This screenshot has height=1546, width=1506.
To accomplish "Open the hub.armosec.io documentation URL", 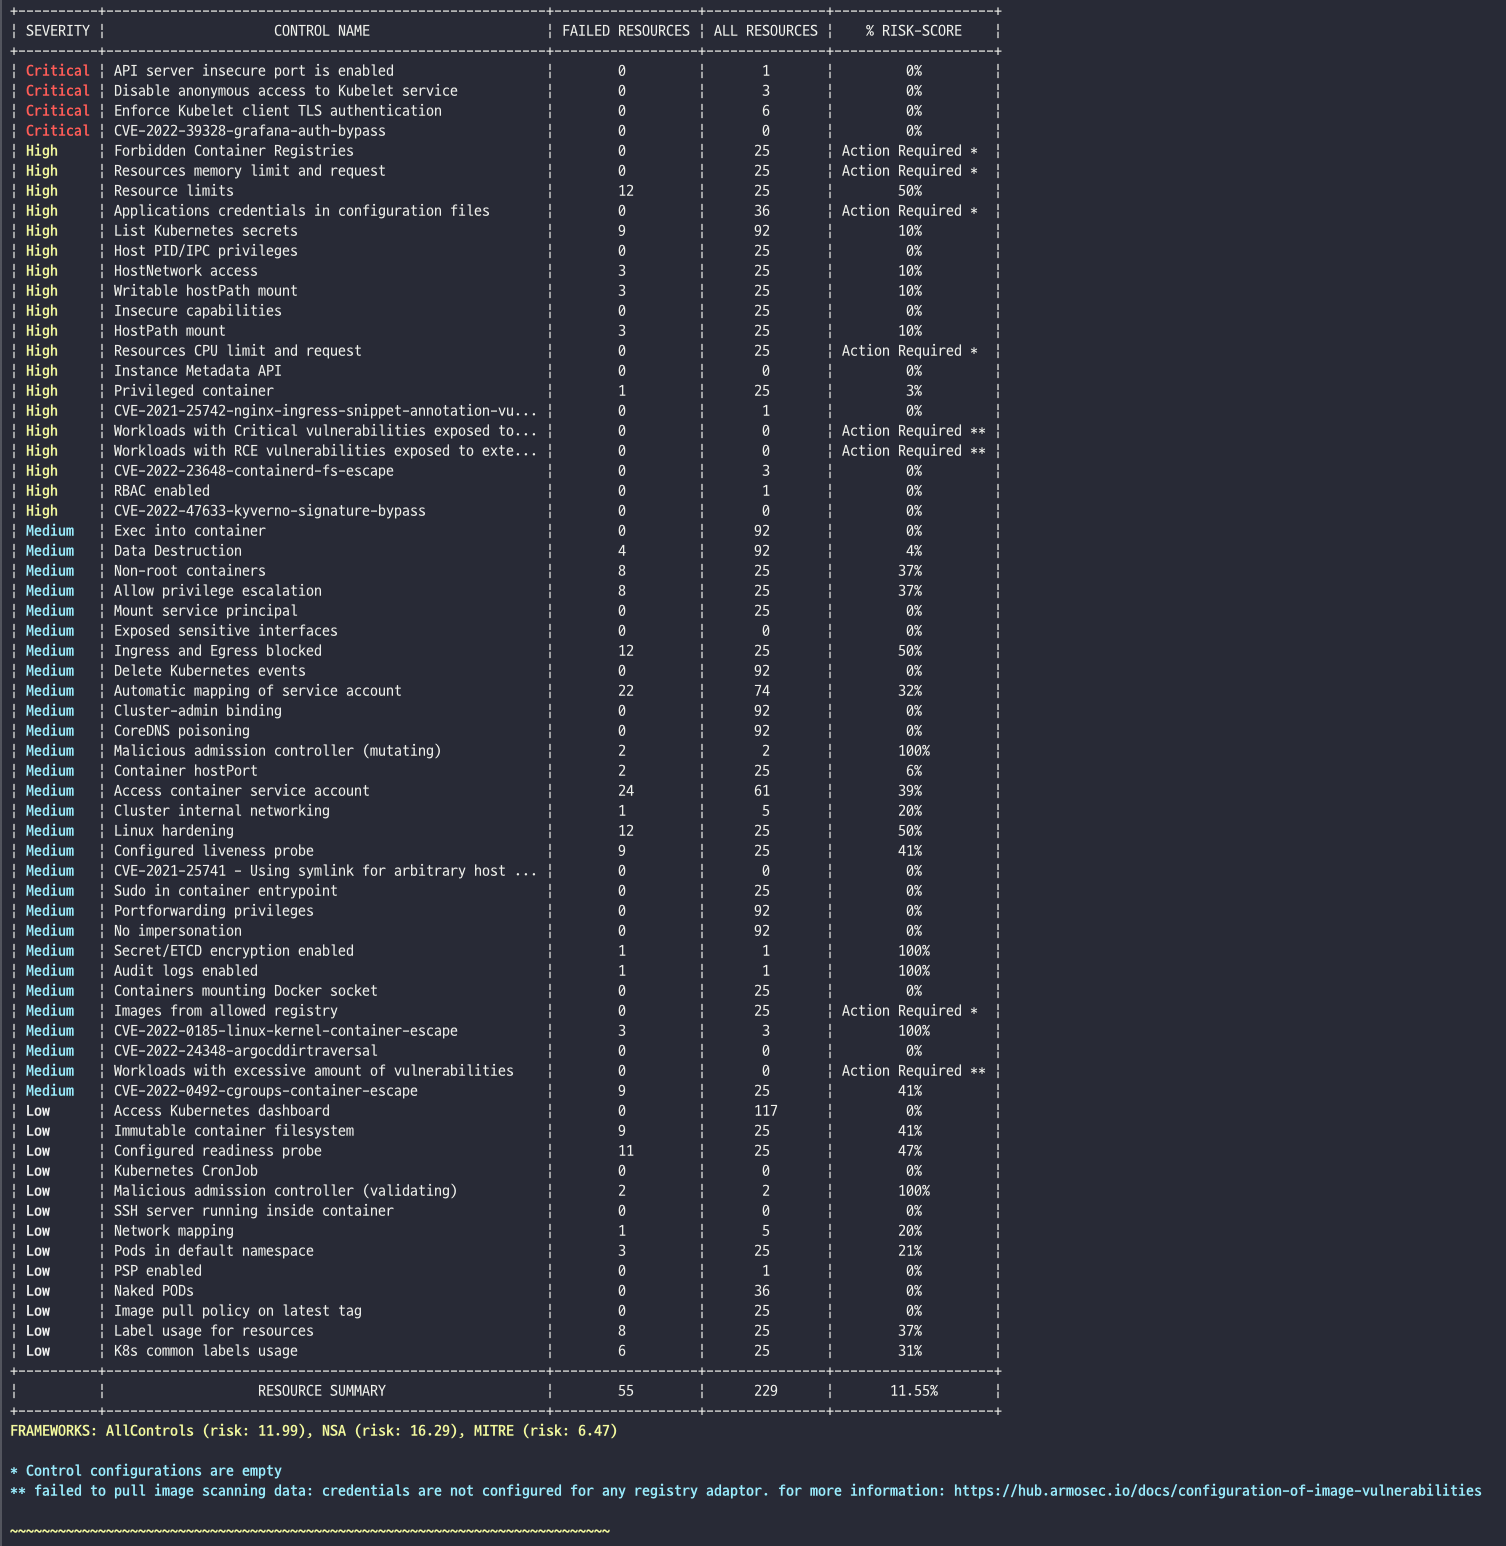I will [x=1218, y=1491].
